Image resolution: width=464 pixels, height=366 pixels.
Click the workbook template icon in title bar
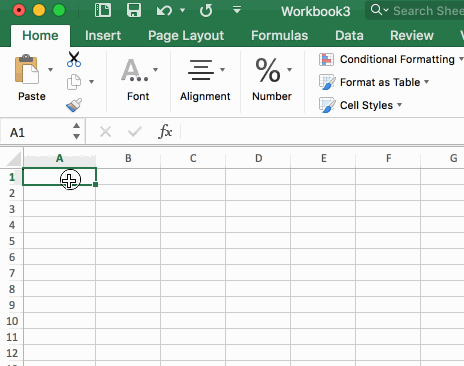tap(103, 10)
